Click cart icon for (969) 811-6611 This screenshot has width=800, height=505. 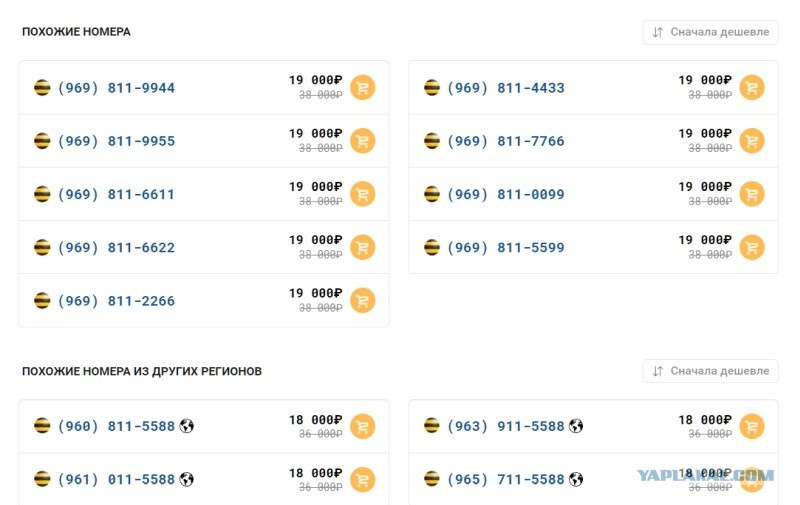pos(362,194)
